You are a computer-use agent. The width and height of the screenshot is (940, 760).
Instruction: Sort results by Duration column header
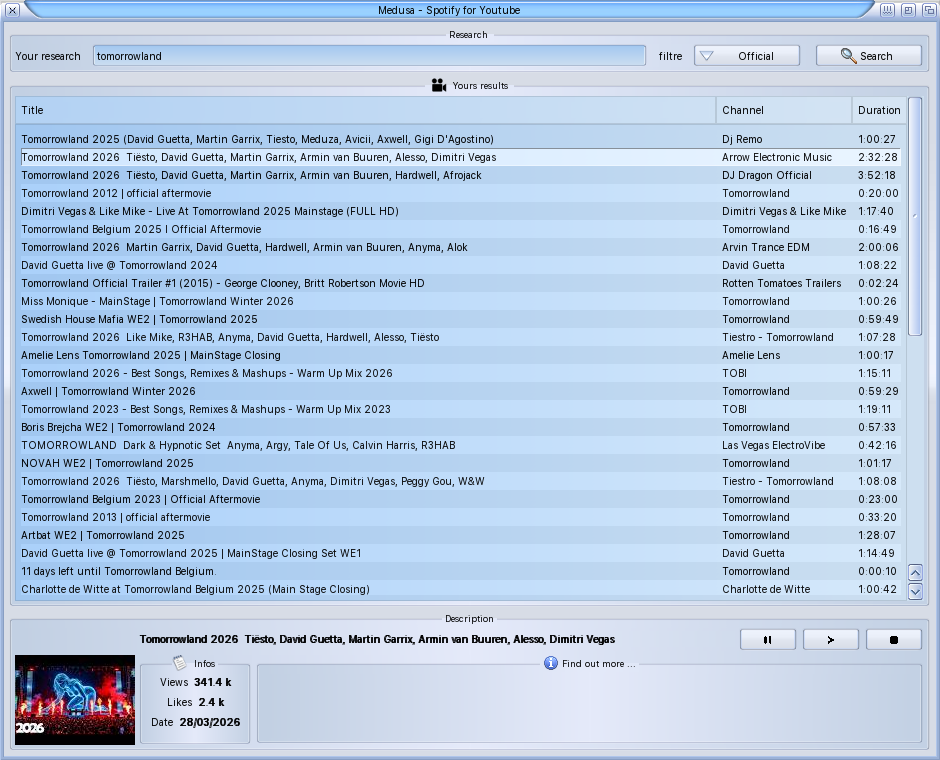click(x=879, y=110)
